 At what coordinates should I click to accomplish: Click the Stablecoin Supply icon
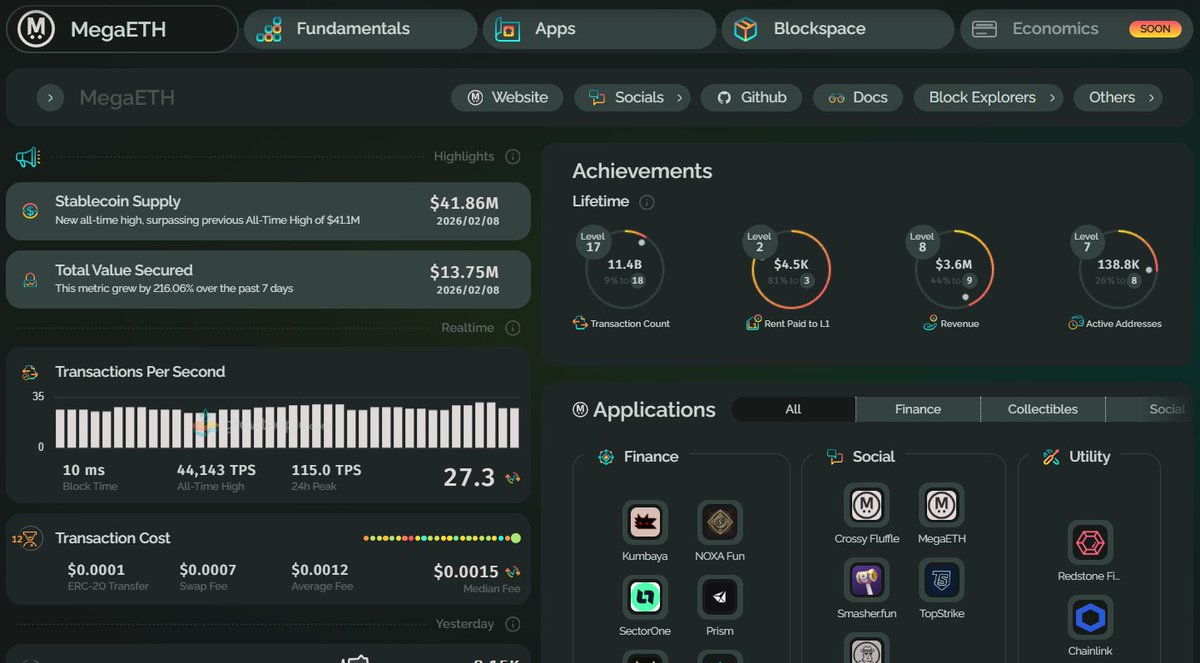[31, 211]
